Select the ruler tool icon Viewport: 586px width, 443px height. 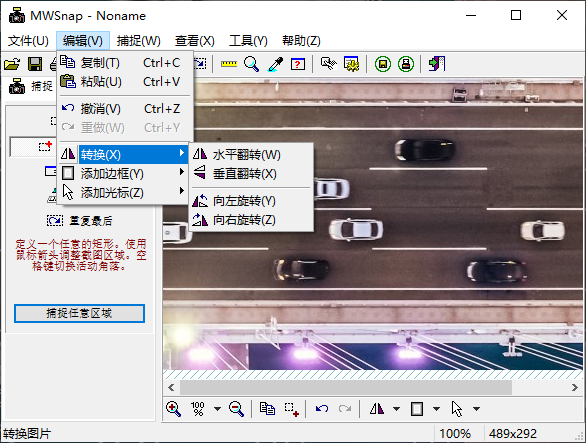tap(229, 64)
